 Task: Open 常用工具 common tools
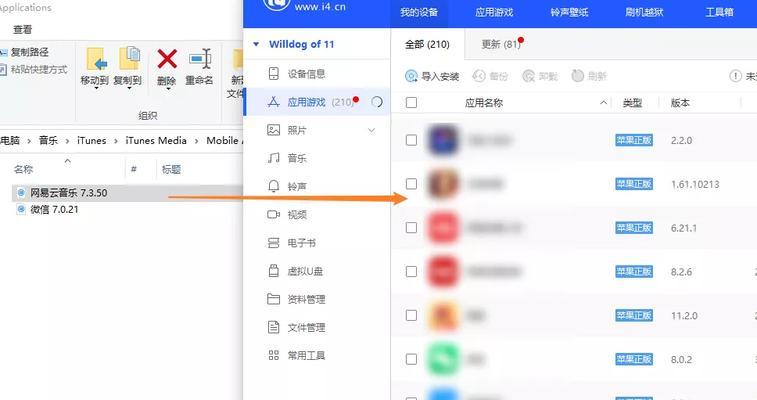coord(306,356)
